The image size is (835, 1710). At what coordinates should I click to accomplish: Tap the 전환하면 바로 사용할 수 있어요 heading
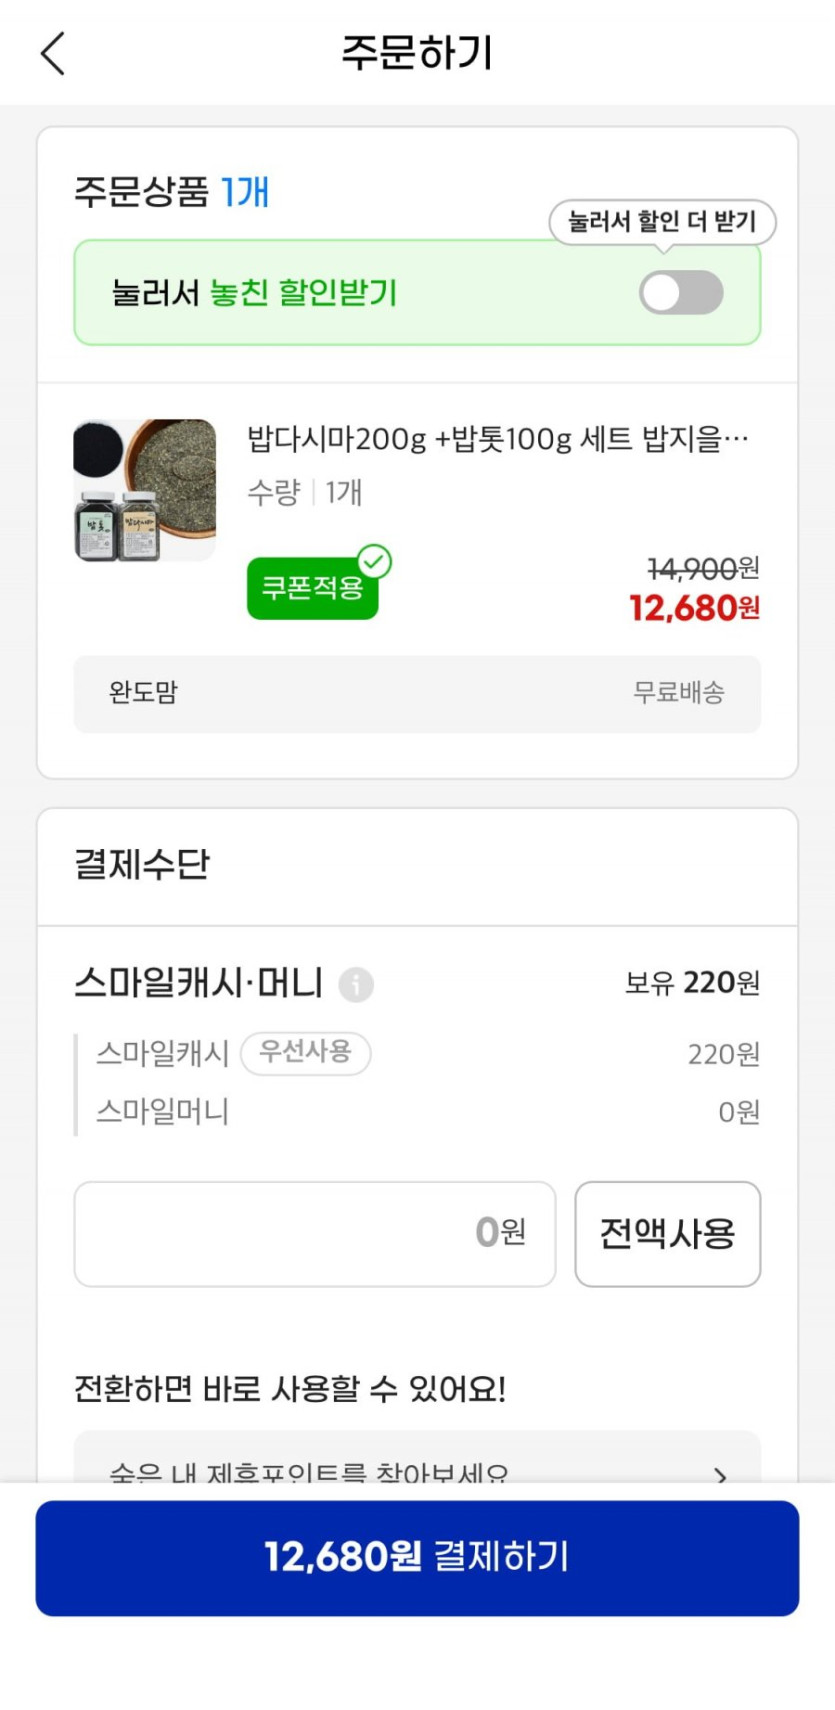(290, 1389)
